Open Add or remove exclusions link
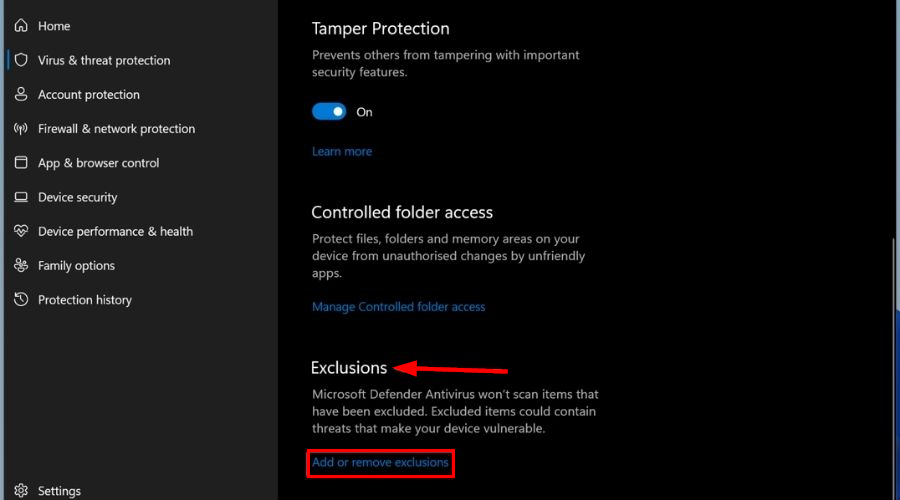 [x=380, y=463]
